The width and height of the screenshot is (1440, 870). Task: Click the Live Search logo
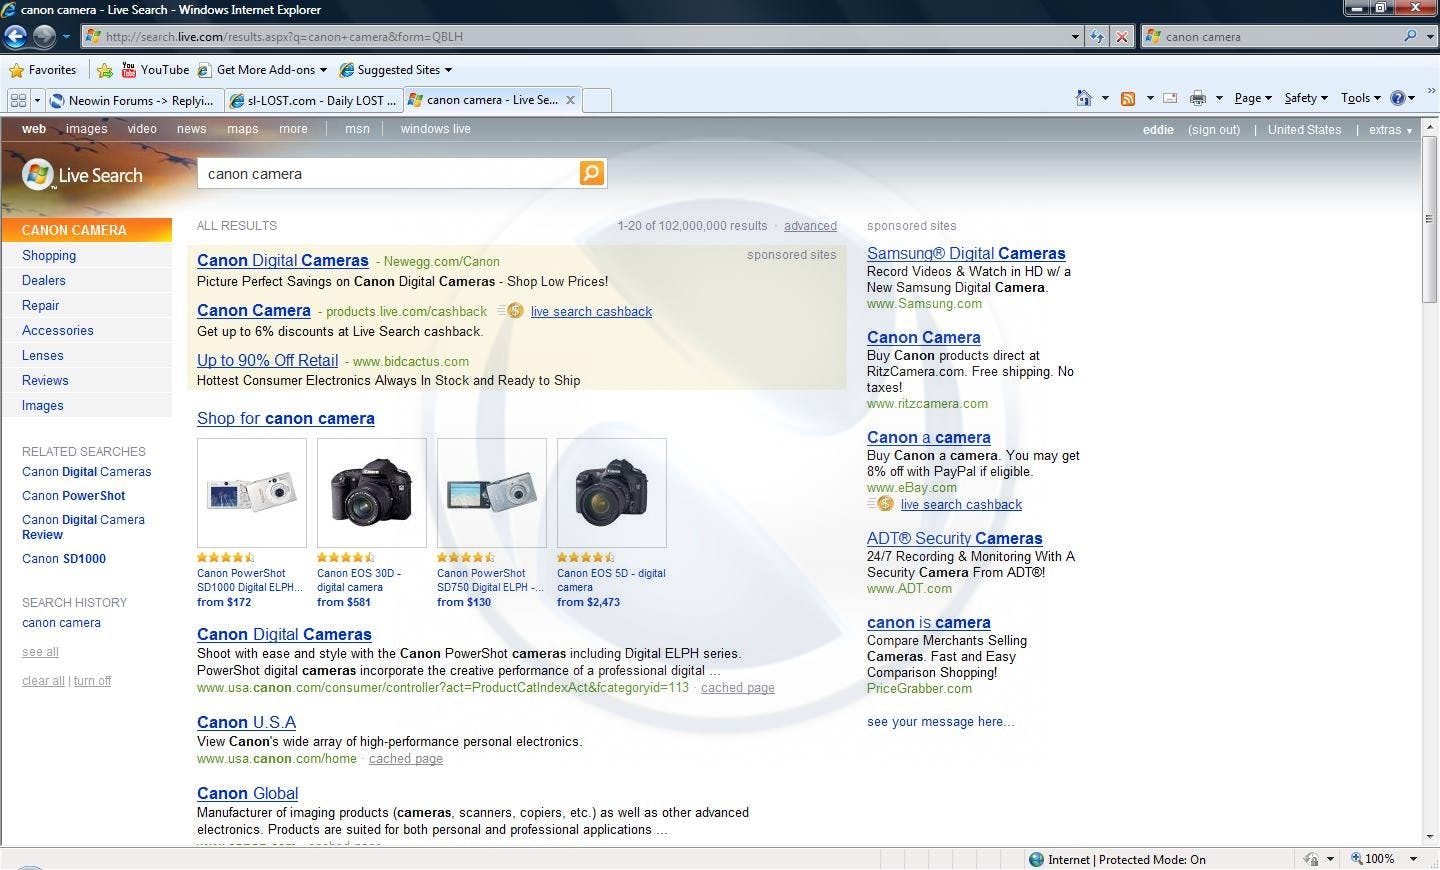[83, 175]
